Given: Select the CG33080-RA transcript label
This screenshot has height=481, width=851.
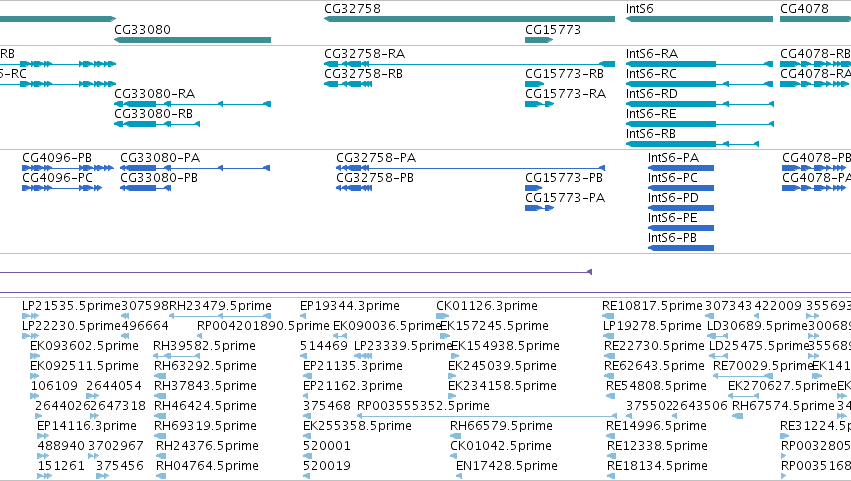Looking at the screenshot, I should coord(155,94).
